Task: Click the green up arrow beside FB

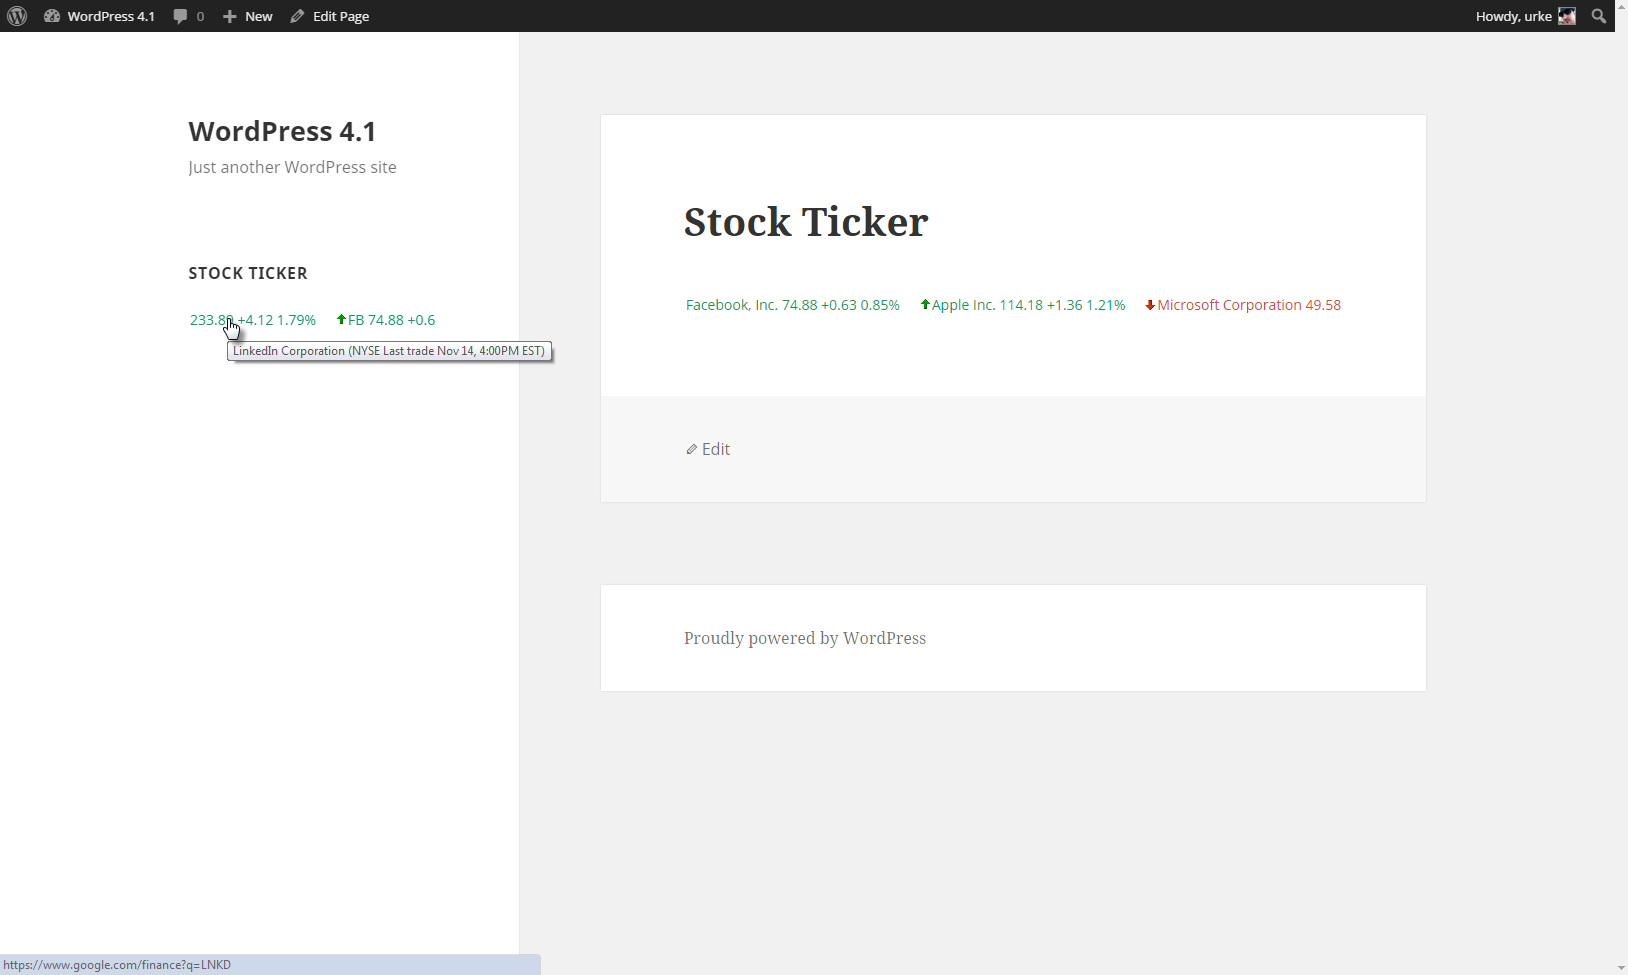Action: [x=341, y=320]
